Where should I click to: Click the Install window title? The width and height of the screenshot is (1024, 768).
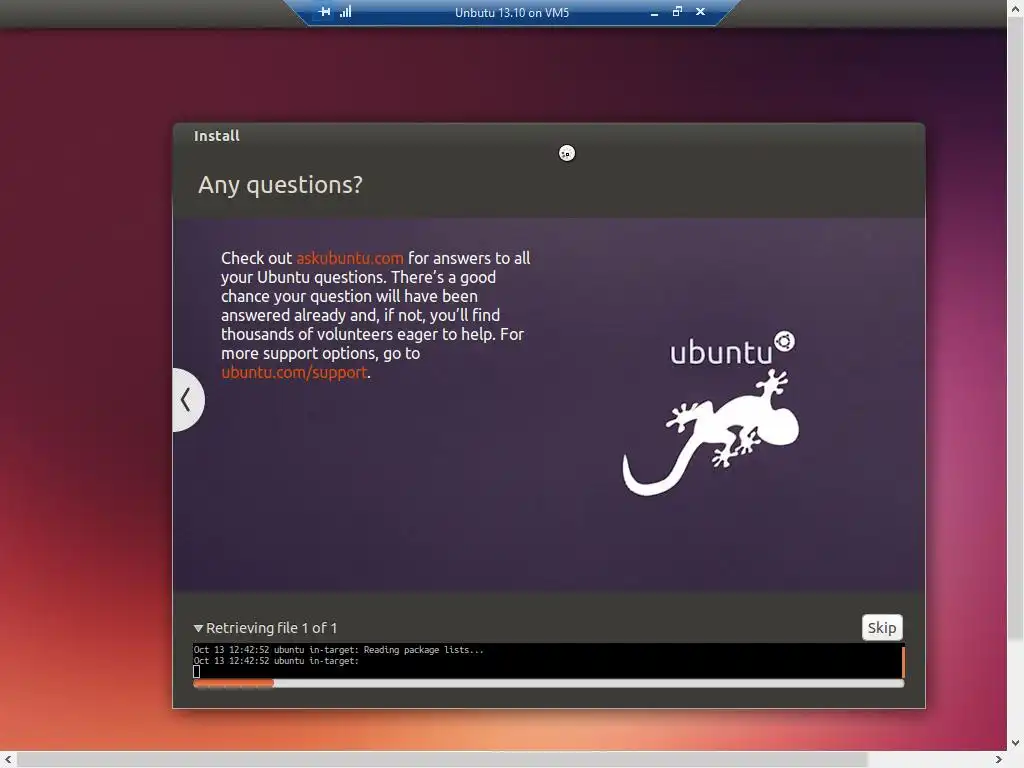pyautogui.click(x=217, y=136)
